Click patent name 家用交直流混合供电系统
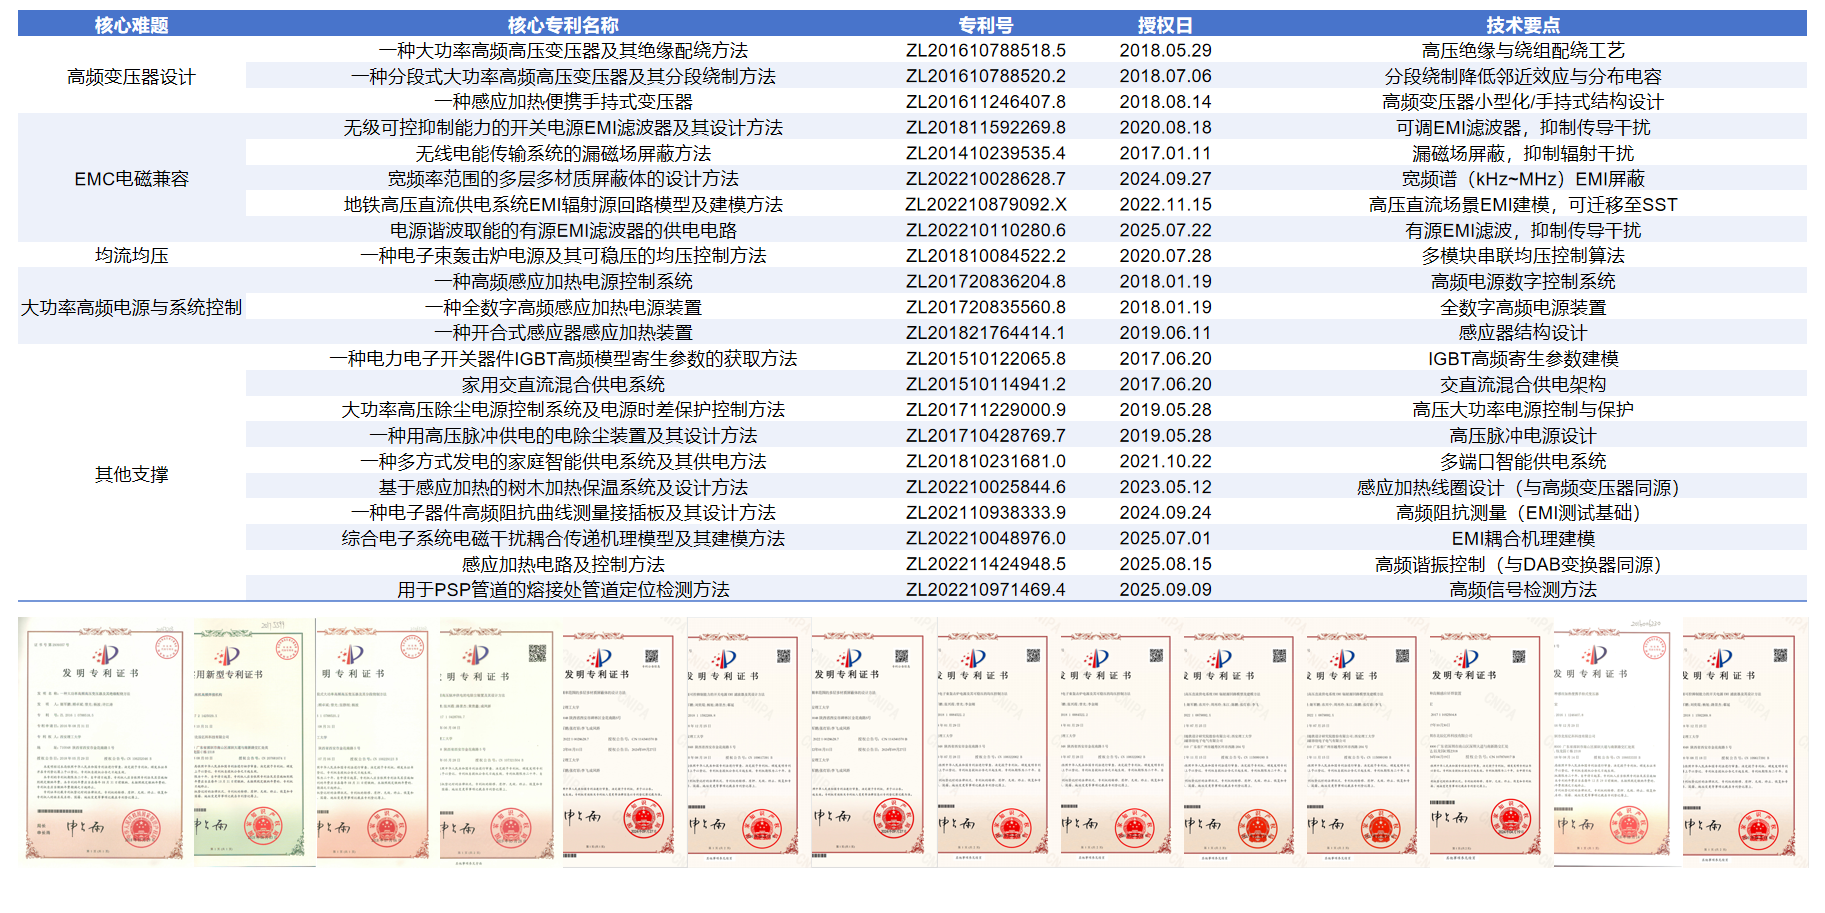 563,385
